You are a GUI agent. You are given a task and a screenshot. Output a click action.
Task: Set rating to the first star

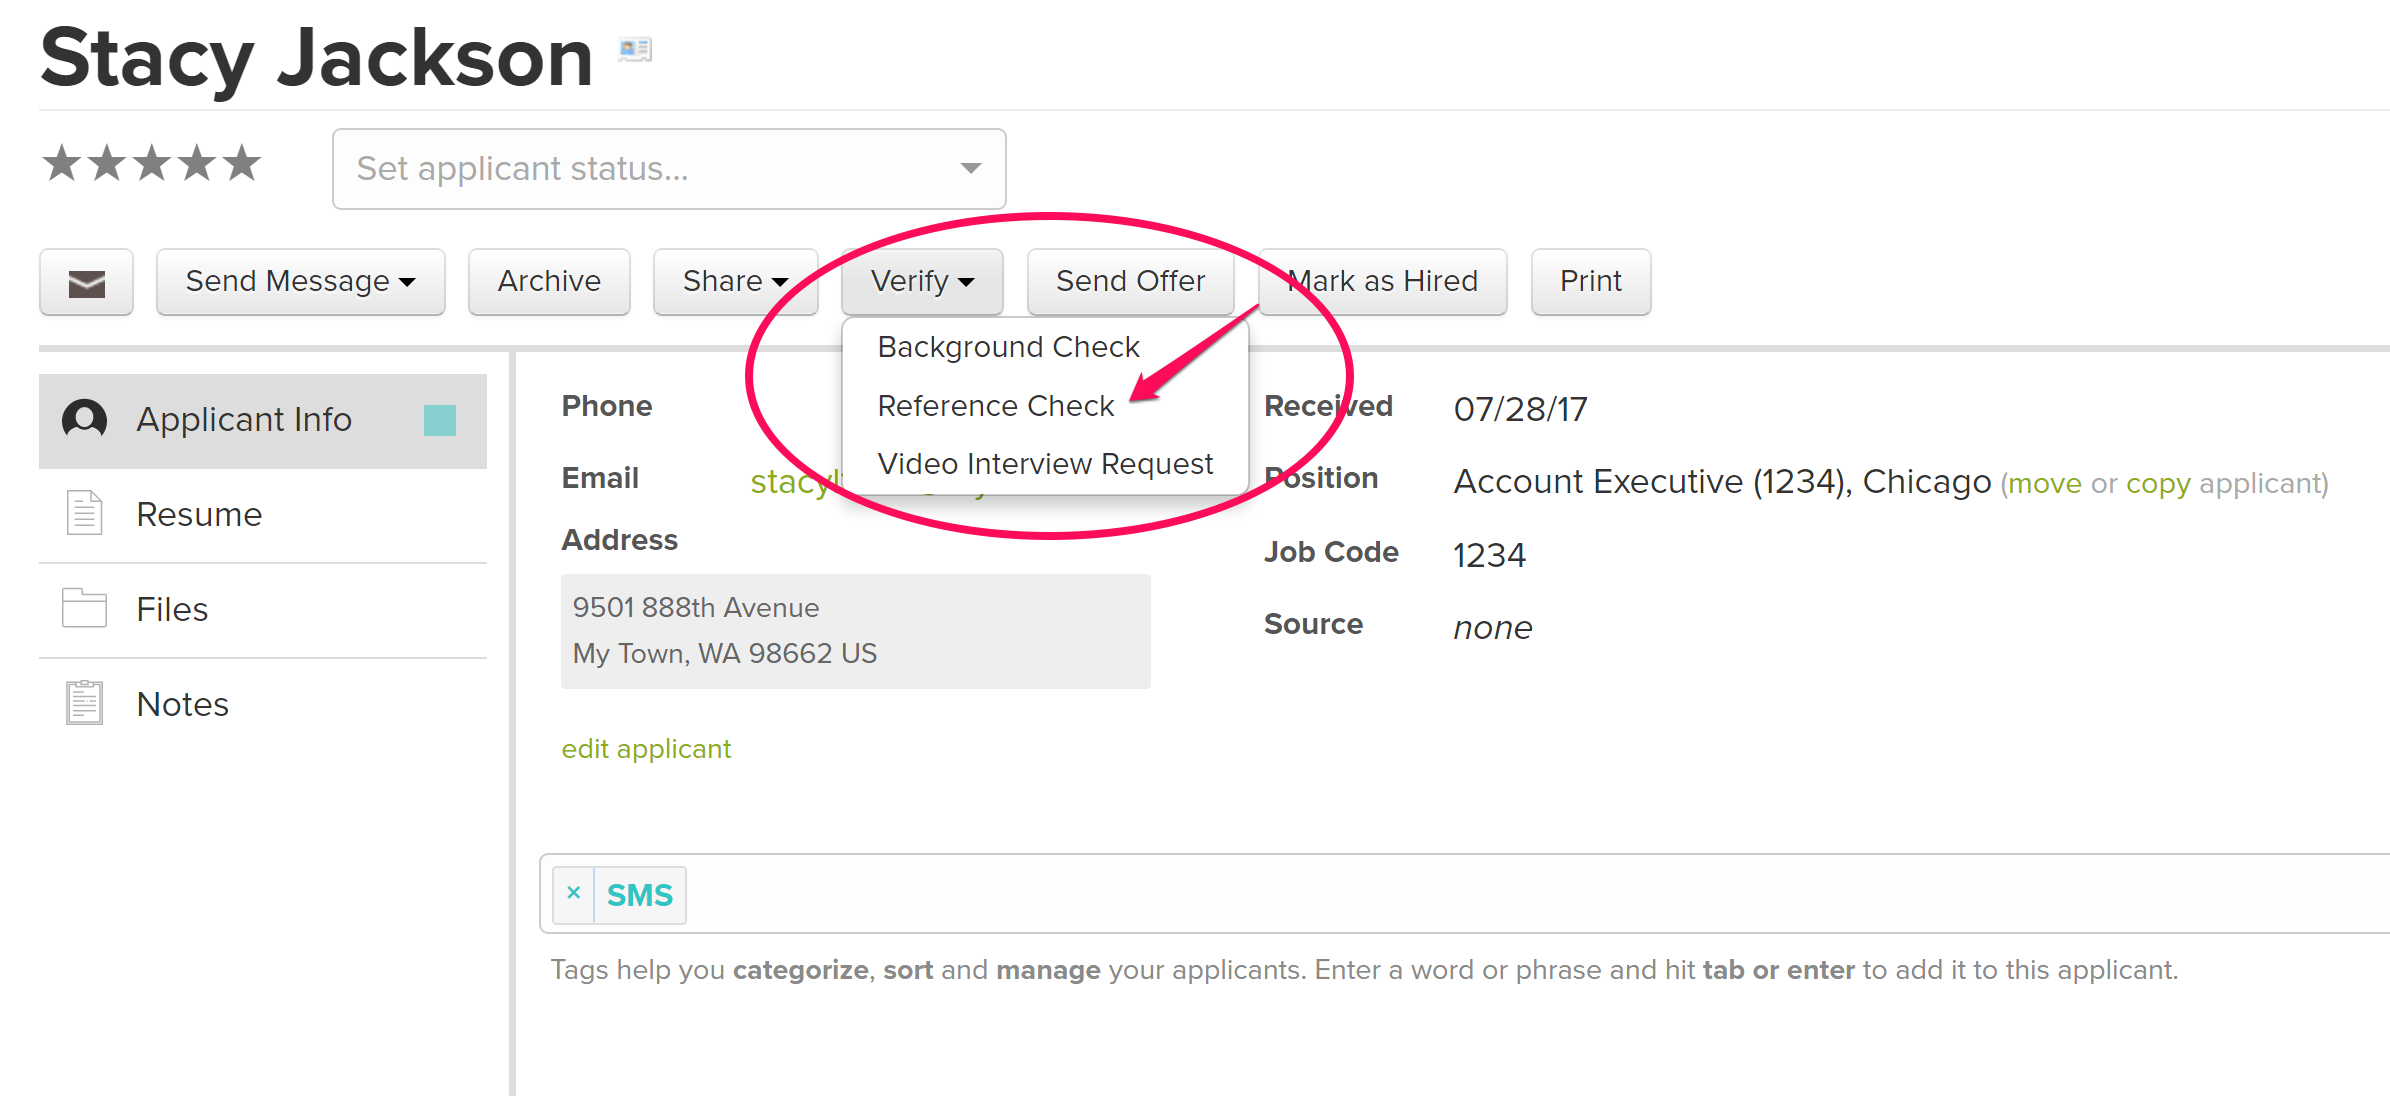[x=62, y=163]
